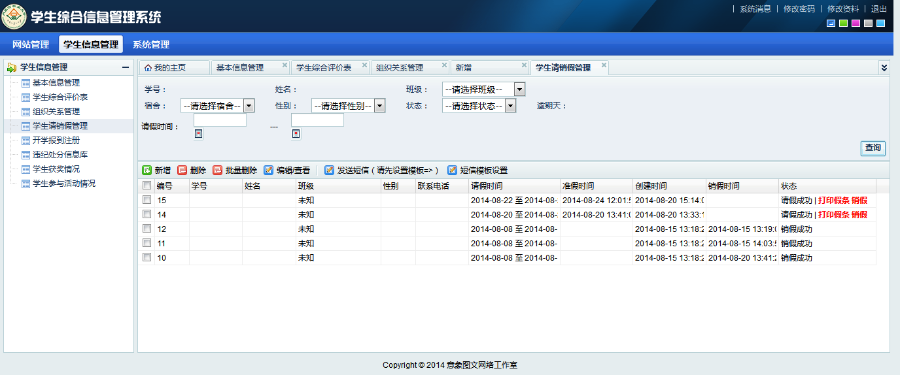
Task: Click the icon beside 学生获奖情况 in sidebar
Action: pos(25,169)
